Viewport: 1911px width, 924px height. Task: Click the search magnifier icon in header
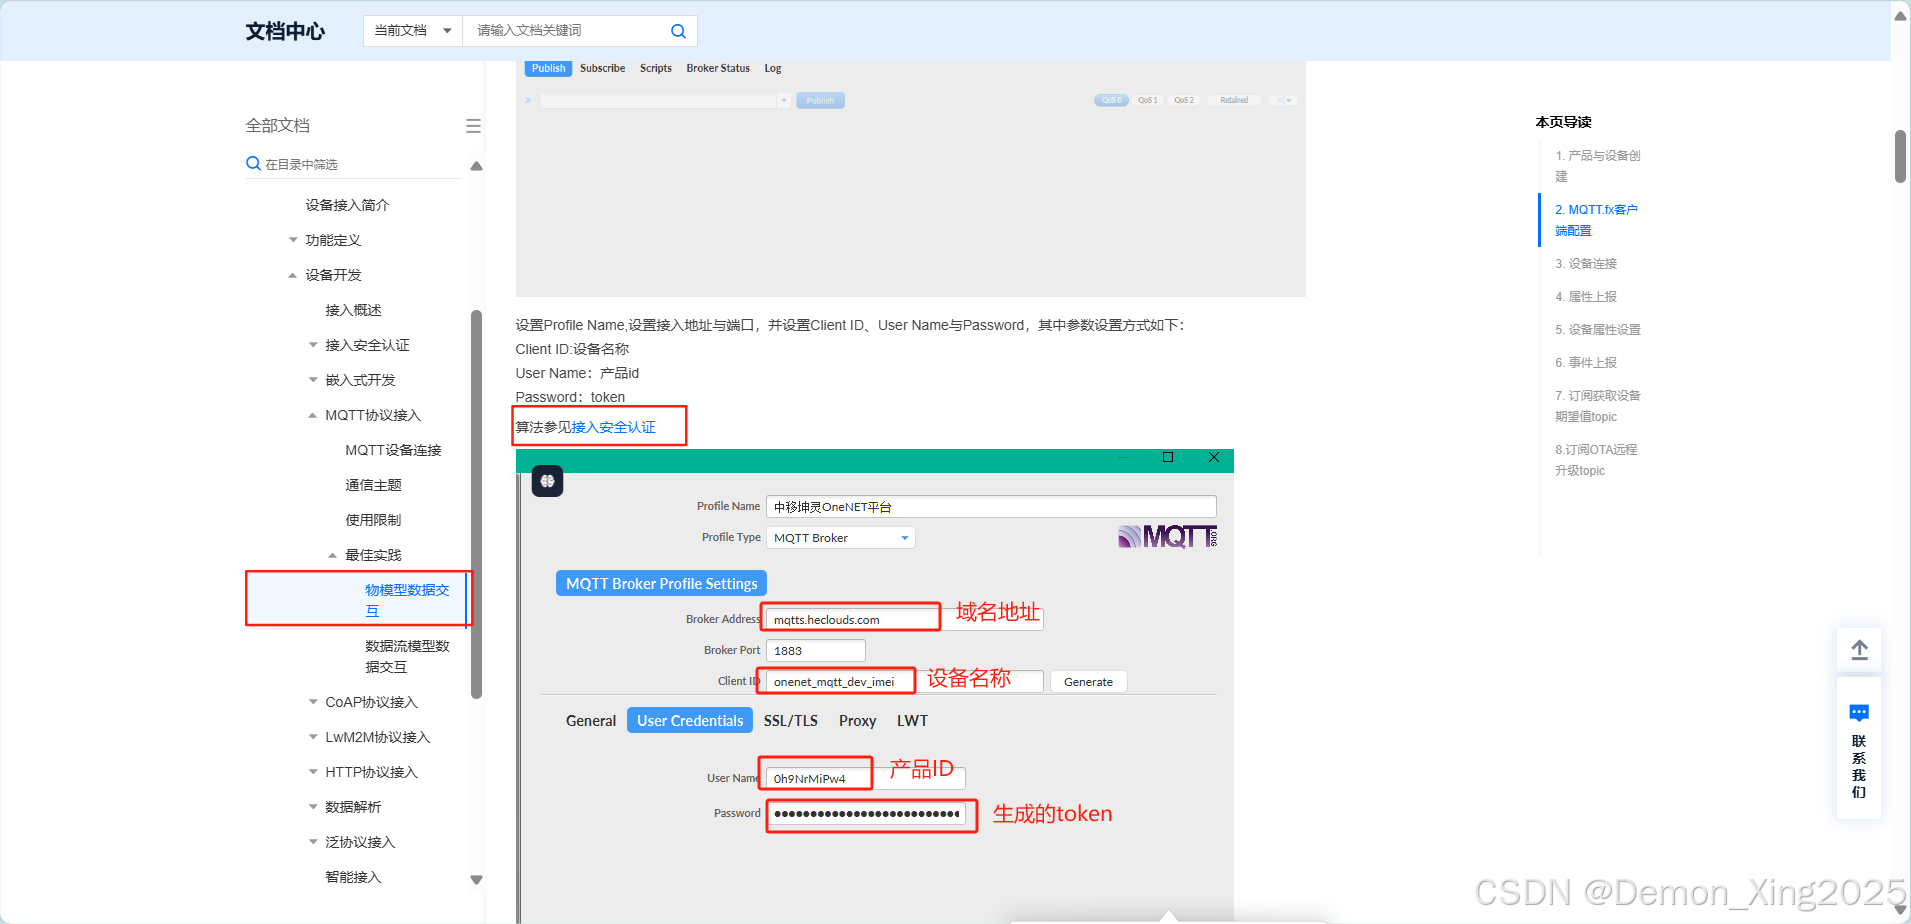(678, 31)
